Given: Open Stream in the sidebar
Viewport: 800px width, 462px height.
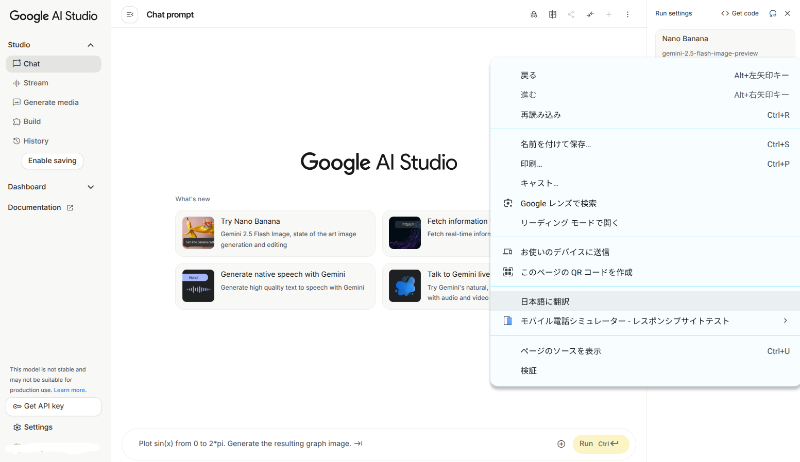Looking at the screenshot, I should click(x=54, y=83).
